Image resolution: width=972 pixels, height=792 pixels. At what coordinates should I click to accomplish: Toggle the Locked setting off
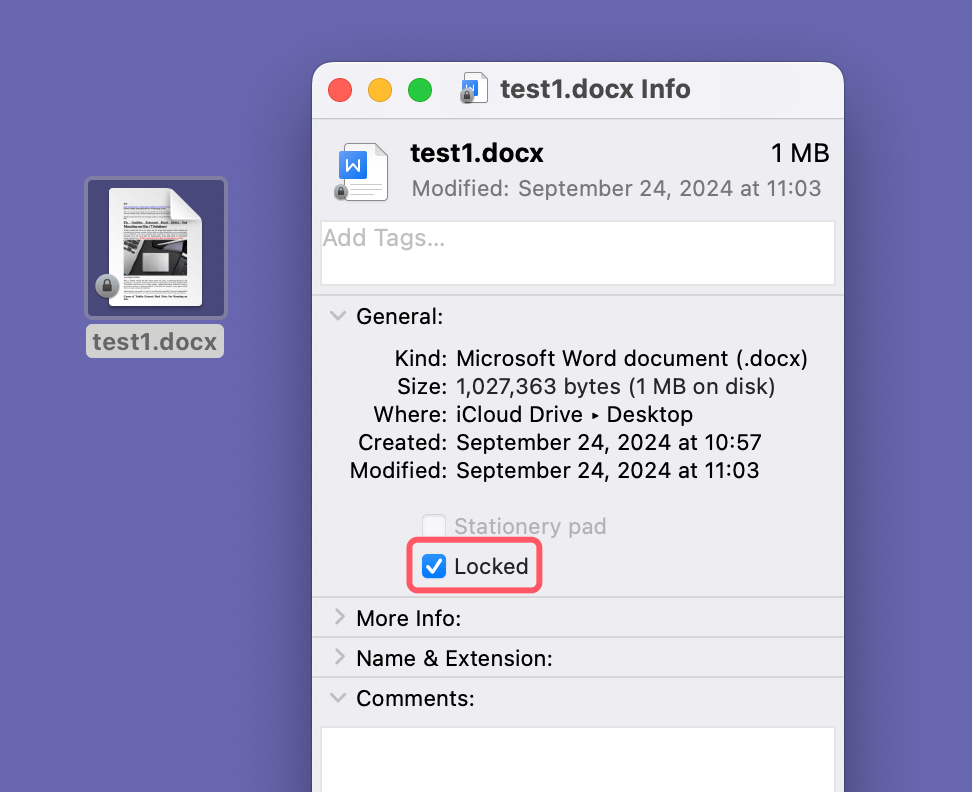point(432,566)
